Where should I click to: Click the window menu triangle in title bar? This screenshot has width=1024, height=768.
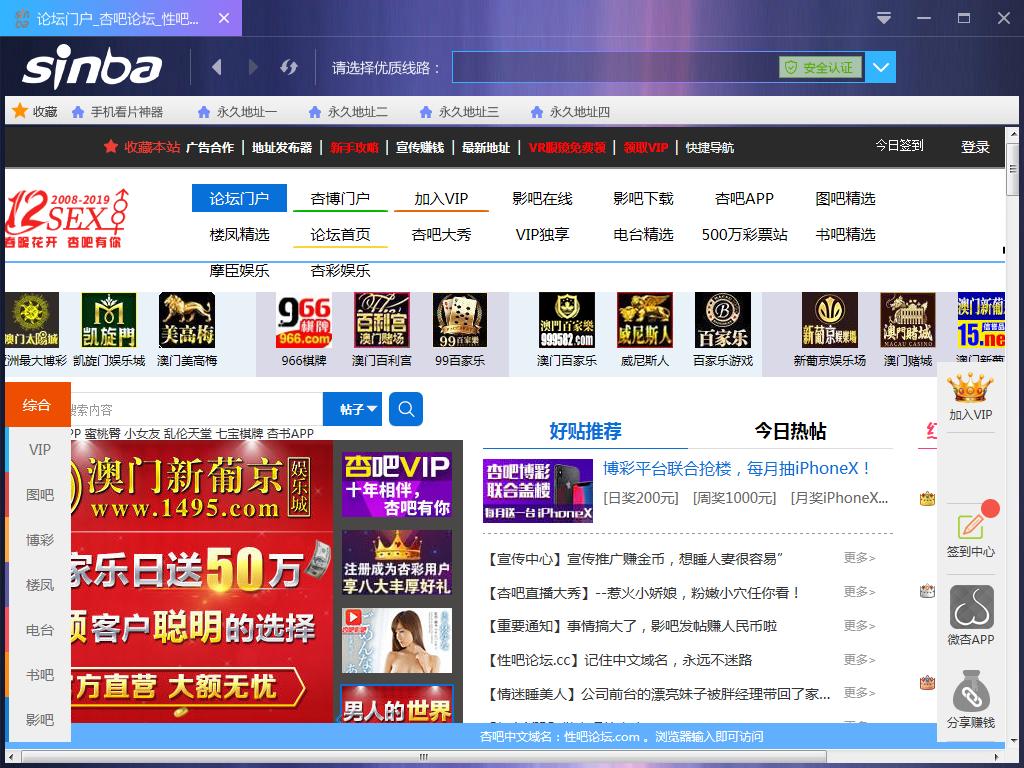(884, 18)
